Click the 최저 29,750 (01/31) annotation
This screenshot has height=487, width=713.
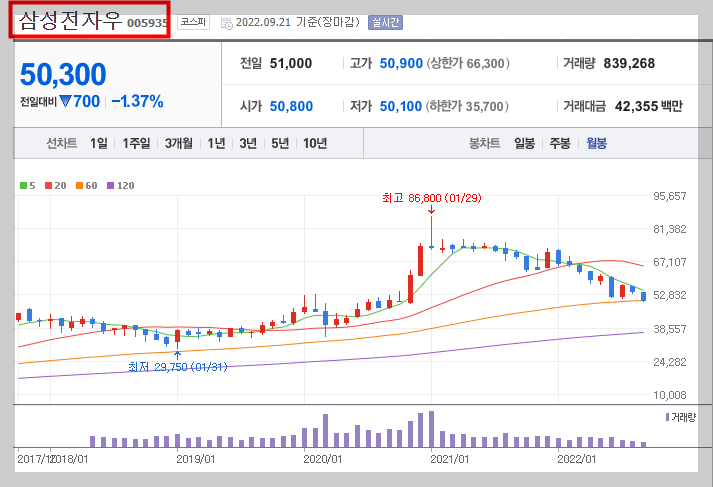pyautogui.click(x=177, y=367)
